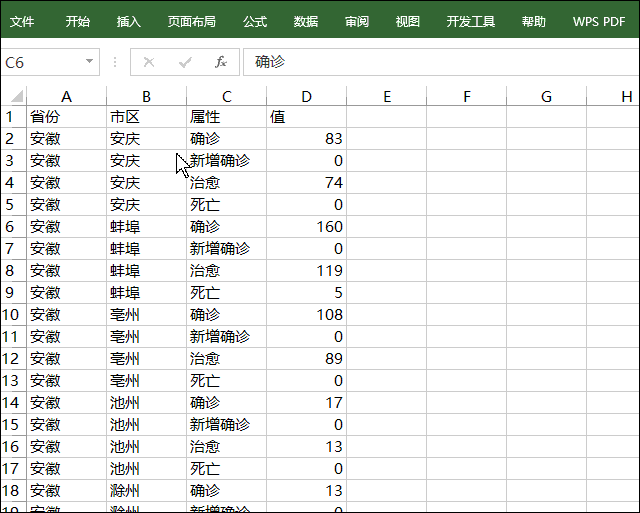Click the 属性 header cell
This screenshot has height=513, width=640.
[x=227, y=117]
